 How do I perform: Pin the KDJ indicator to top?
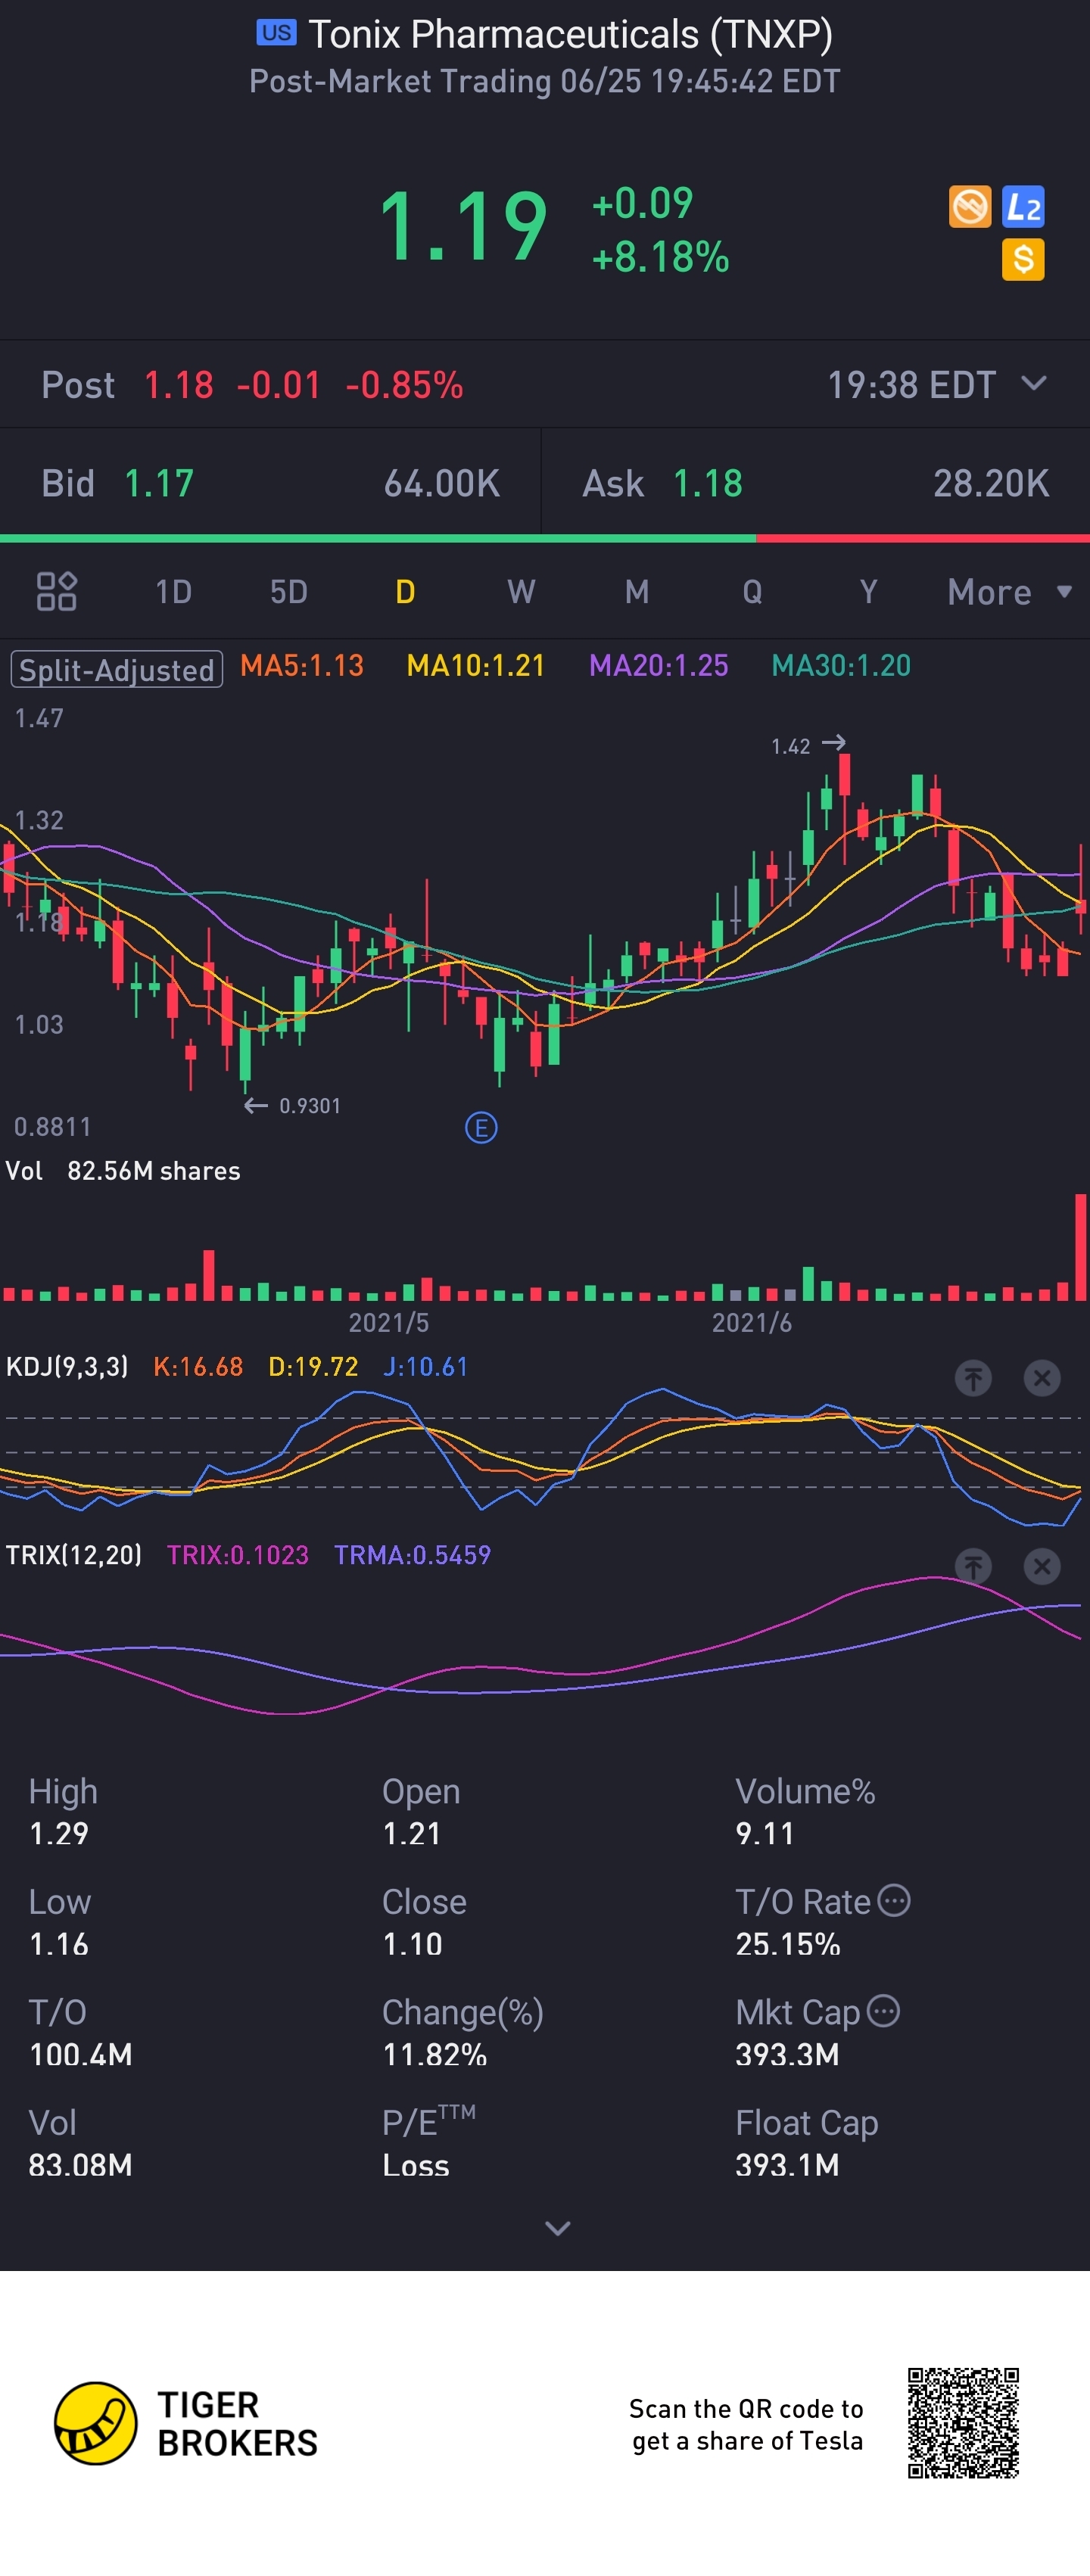(973, 1378)
